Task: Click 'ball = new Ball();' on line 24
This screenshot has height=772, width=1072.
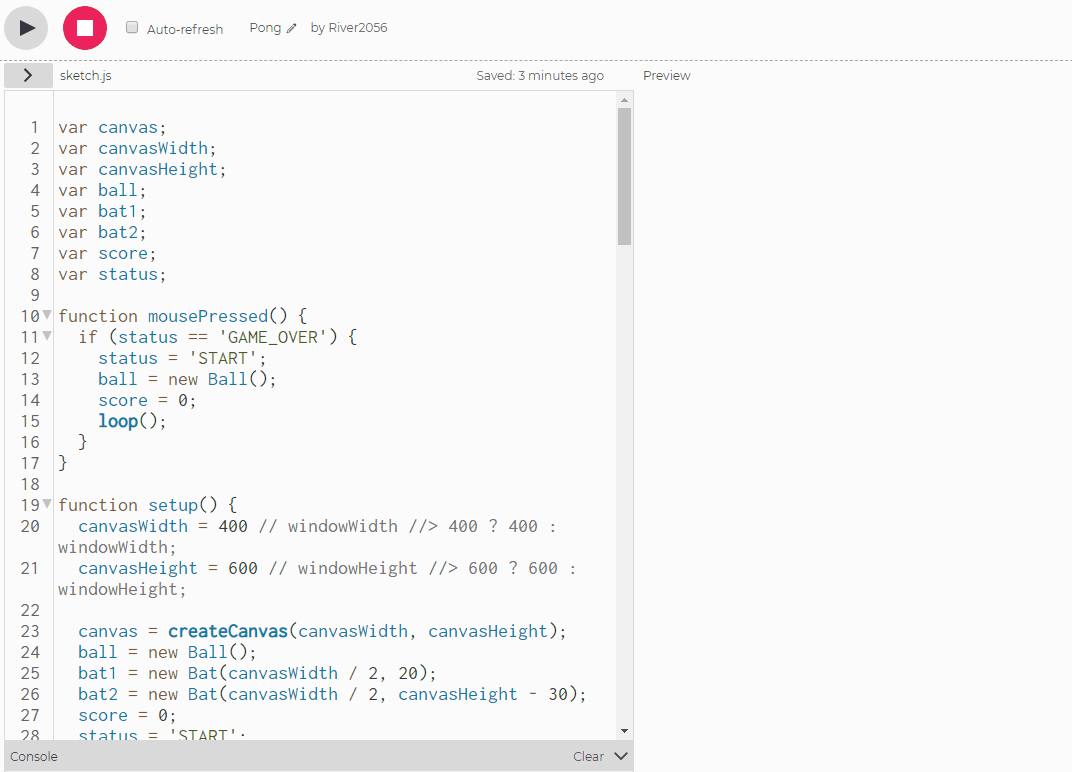Action: (x=168, y=652)
